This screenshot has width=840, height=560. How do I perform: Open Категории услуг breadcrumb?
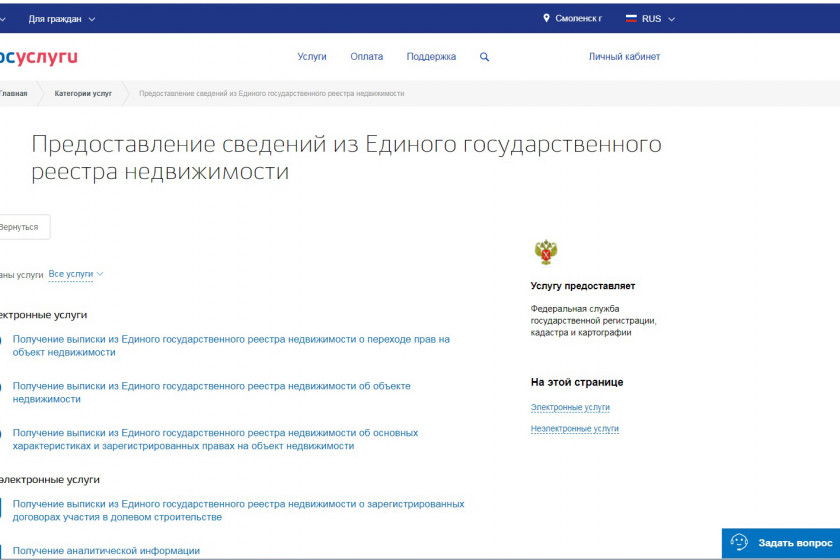click(83, 93)
